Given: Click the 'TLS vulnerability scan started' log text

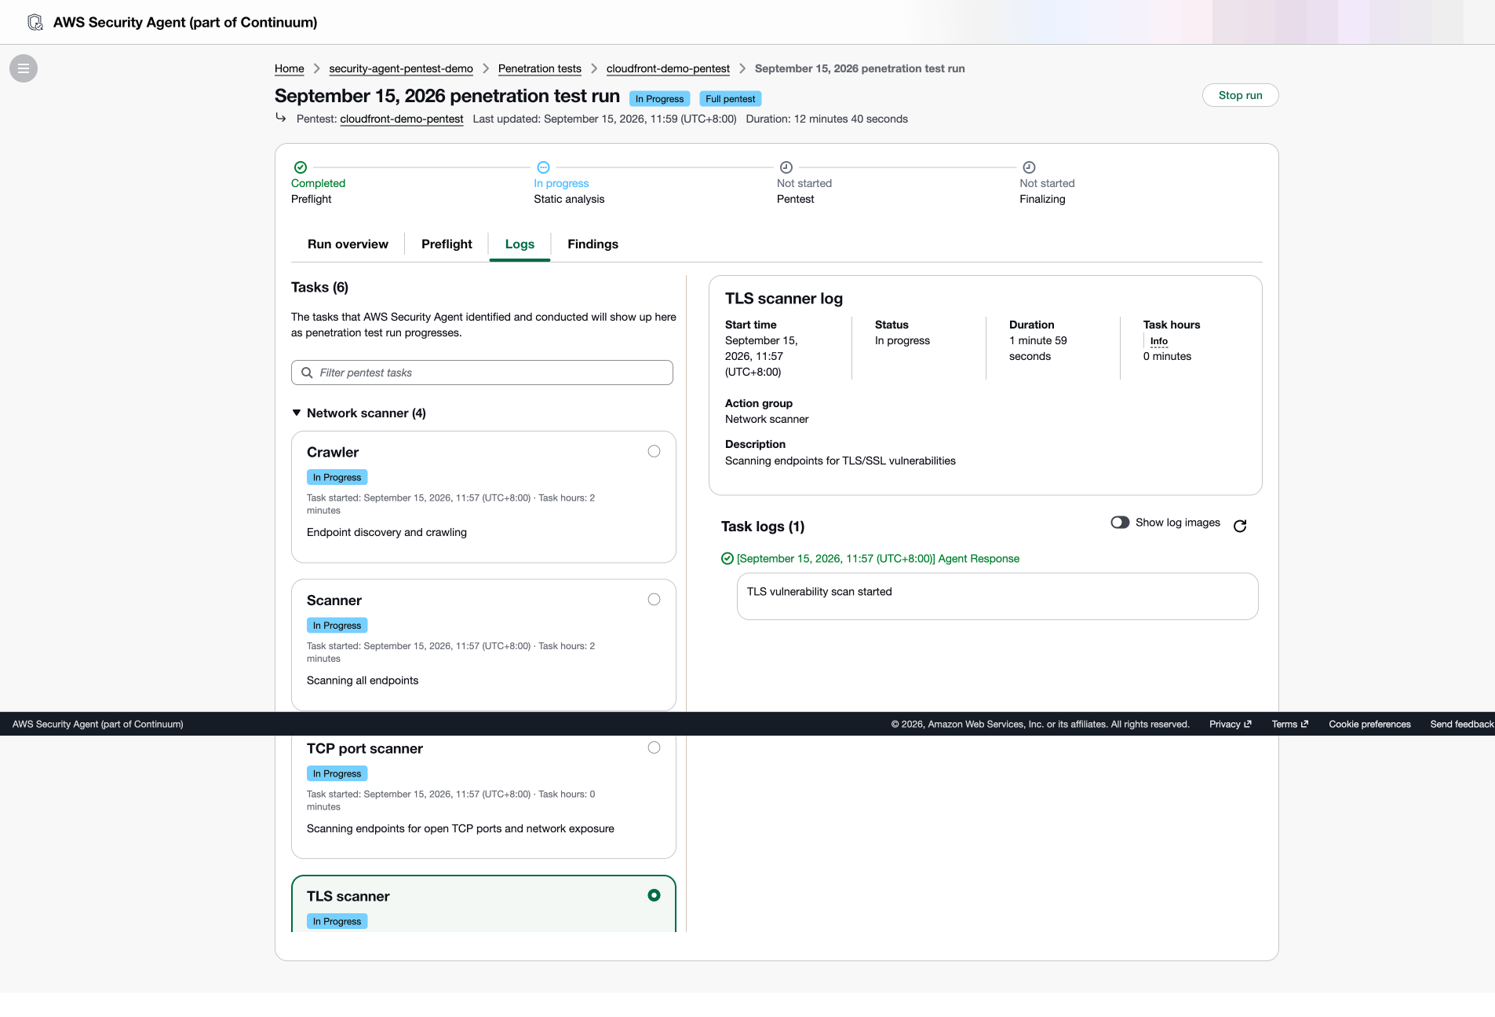Looking at the screenshot, I should 819,592.
